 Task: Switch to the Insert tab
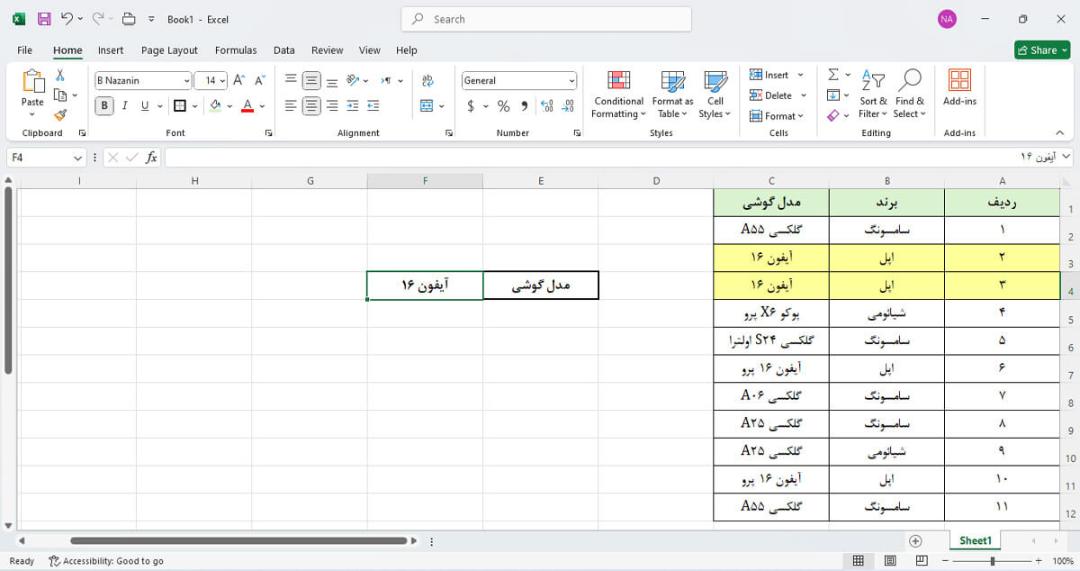pos(110,50)
